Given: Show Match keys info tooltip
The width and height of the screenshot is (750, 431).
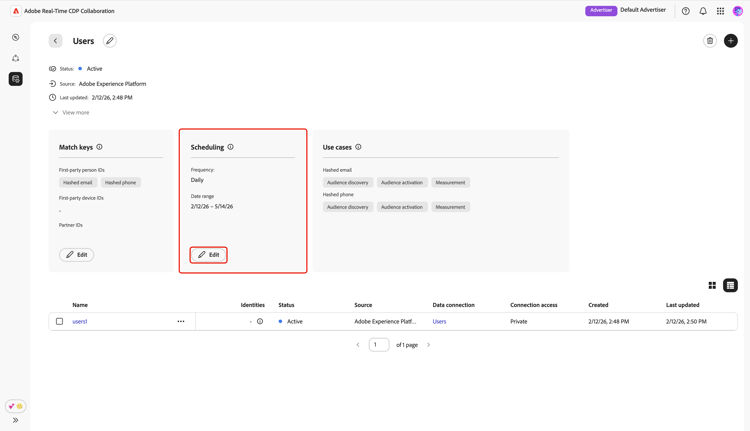Looking at the screenshot, I should click(x=99, y=147).
